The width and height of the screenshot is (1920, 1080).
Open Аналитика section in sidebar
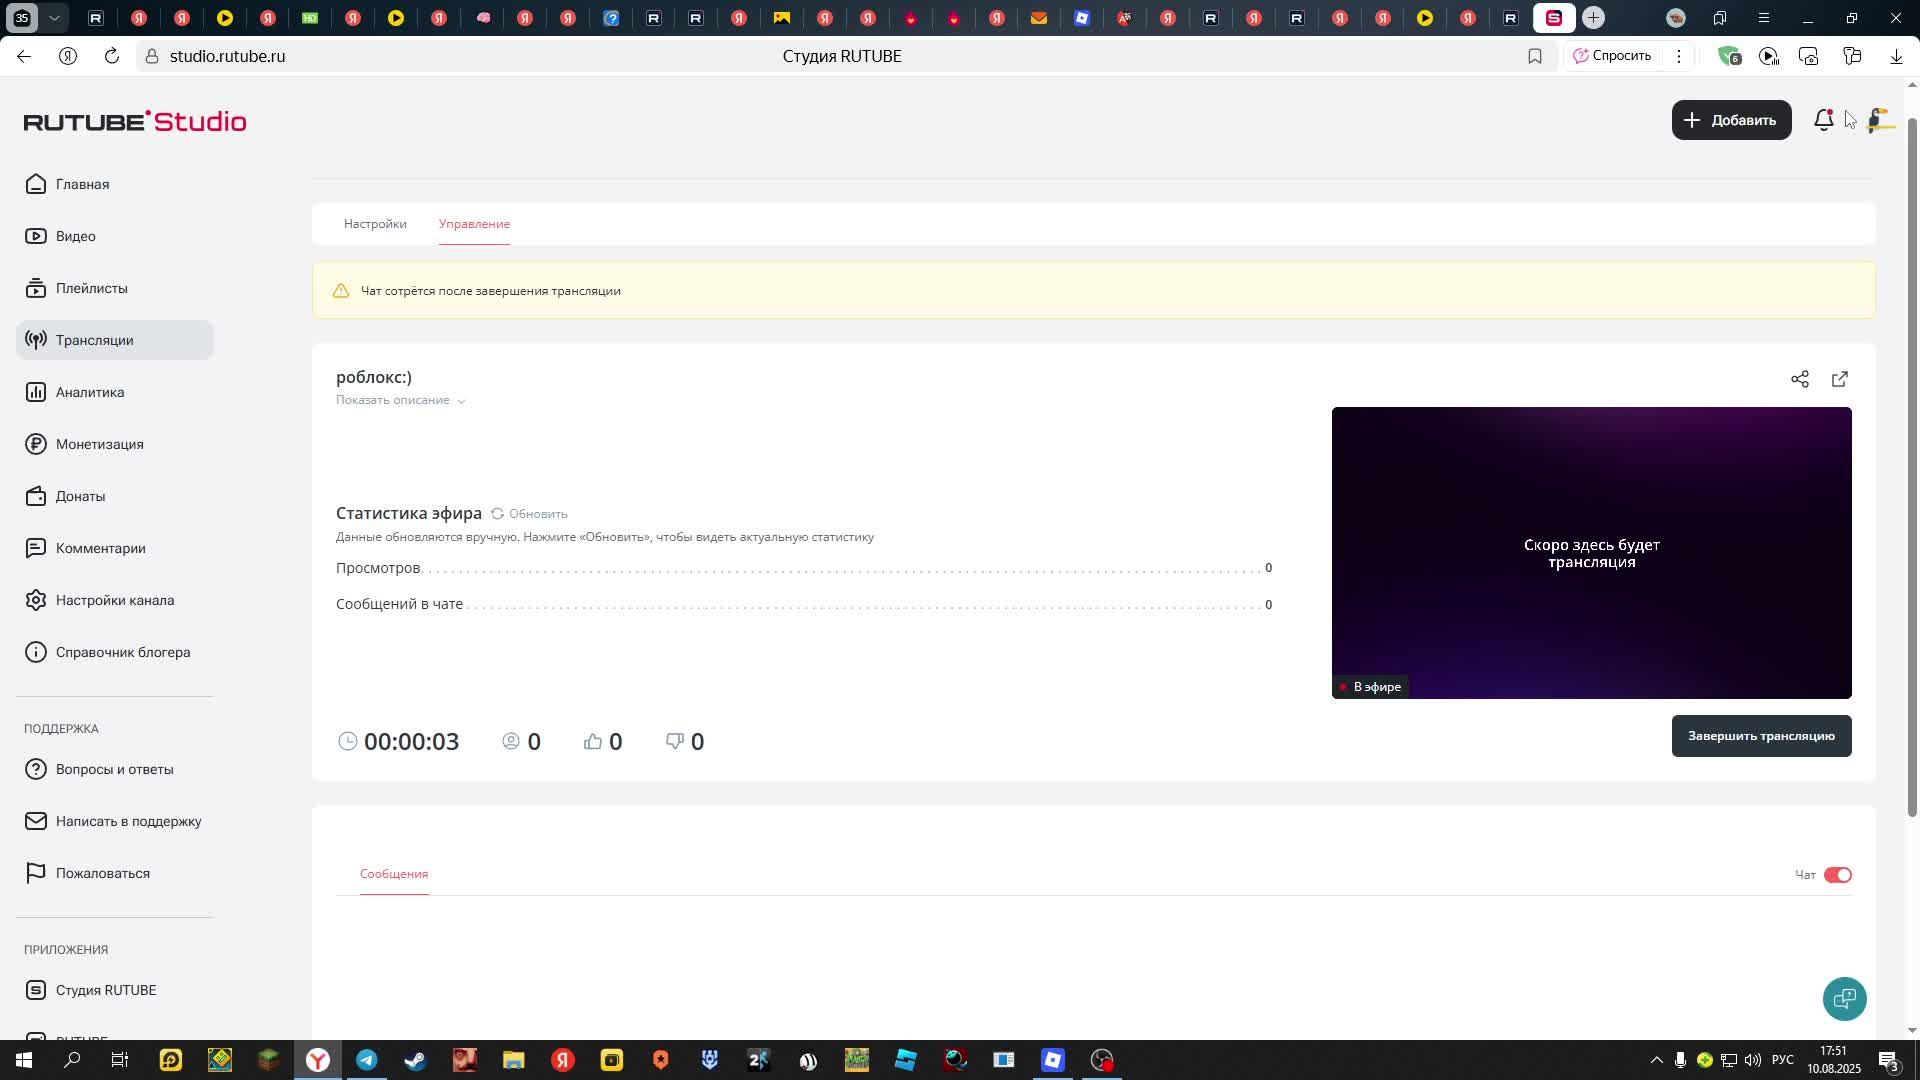point(90,392)
